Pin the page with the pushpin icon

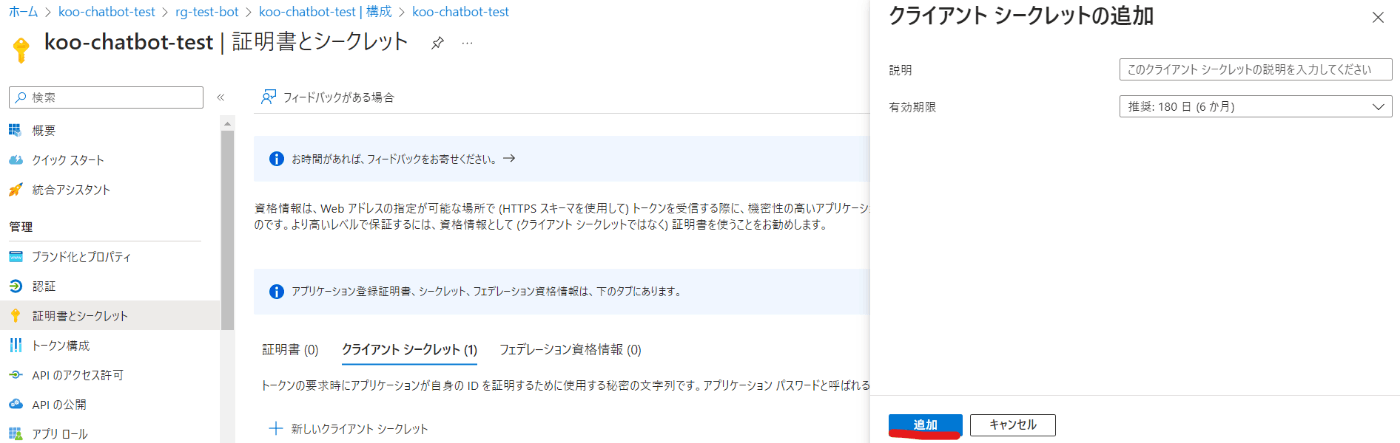(437, 43)
